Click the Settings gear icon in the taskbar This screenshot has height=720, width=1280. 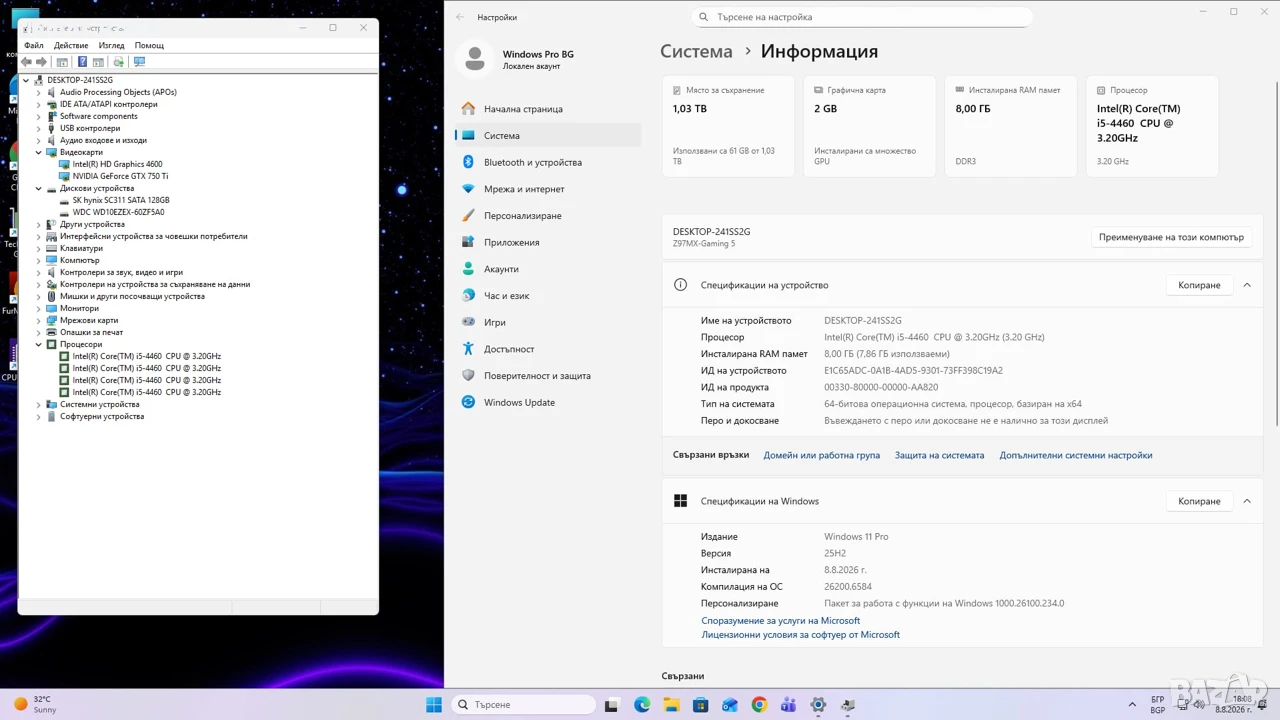pyautogui.click(x=818, y=705)
